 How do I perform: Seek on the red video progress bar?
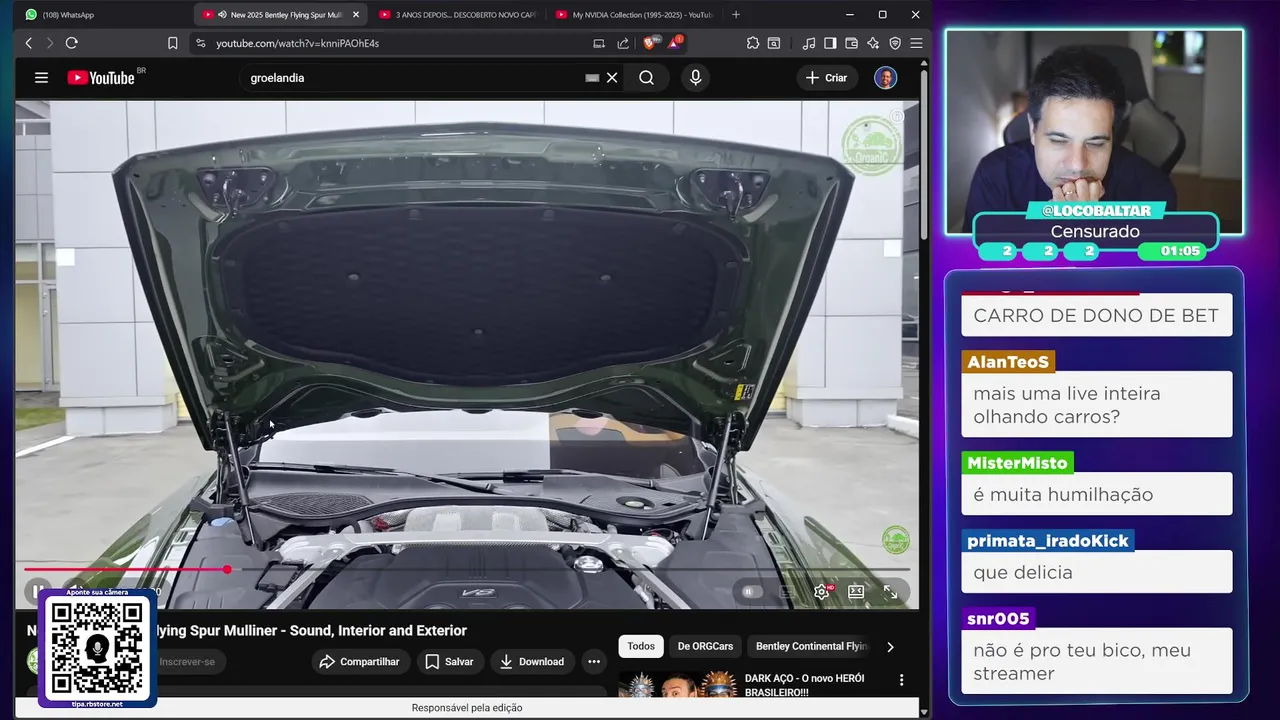coord(467,569)
